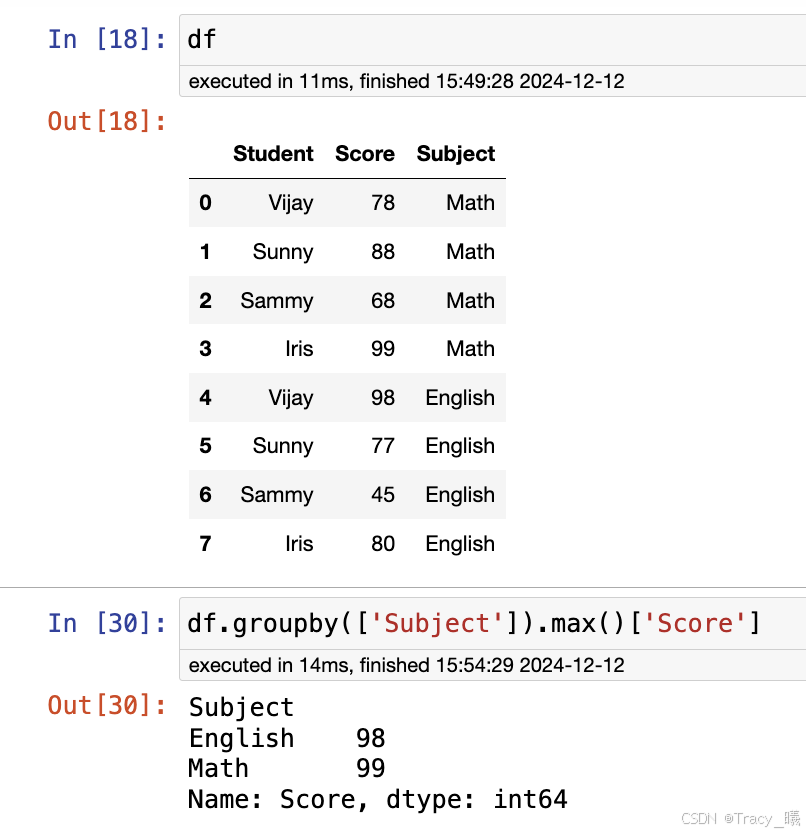Click index label 2 in the table
The image size is (806, 834).
pyautogui.click(x=205, y=301)
